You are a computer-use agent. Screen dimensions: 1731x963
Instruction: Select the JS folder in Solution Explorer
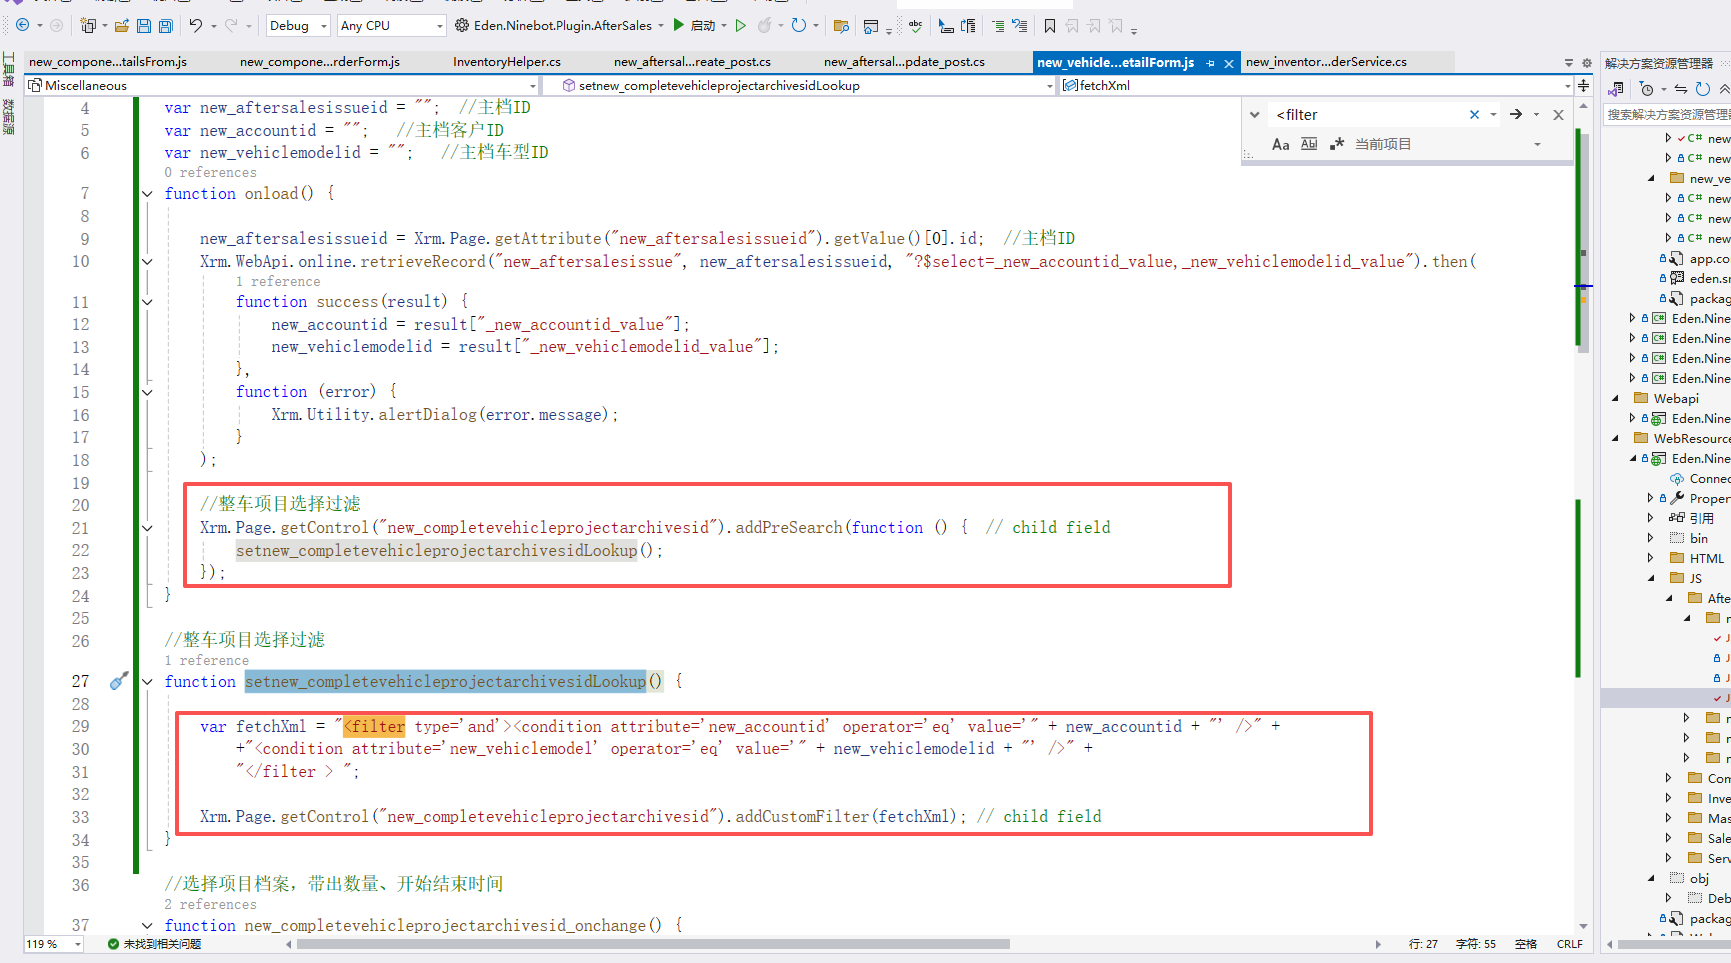[1696, 579]
